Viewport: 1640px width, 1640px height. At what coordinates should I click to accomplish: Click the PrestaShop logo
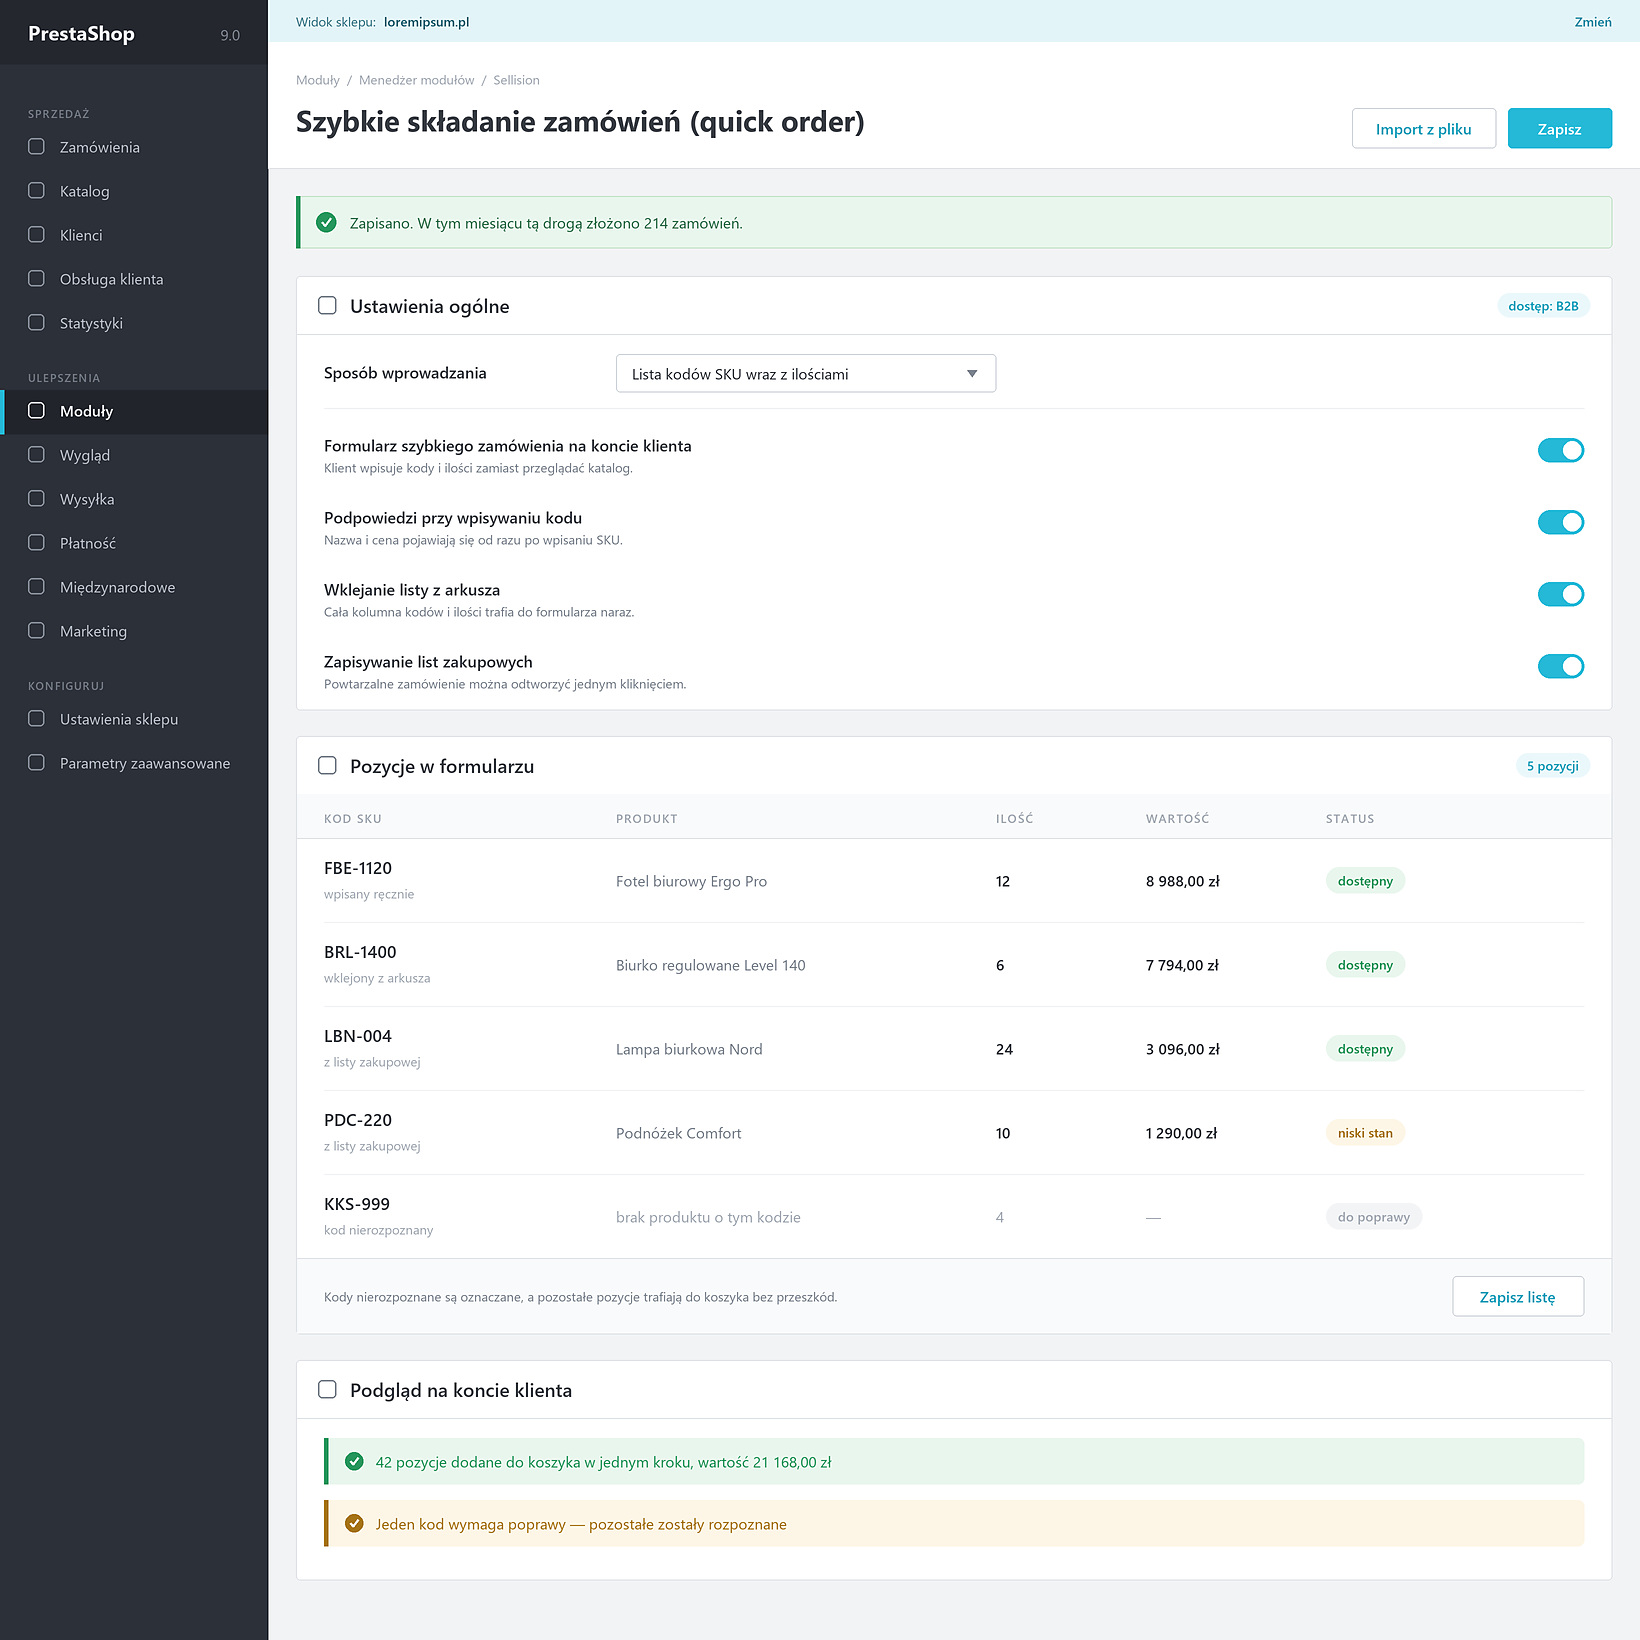click(x=81, y=34)
